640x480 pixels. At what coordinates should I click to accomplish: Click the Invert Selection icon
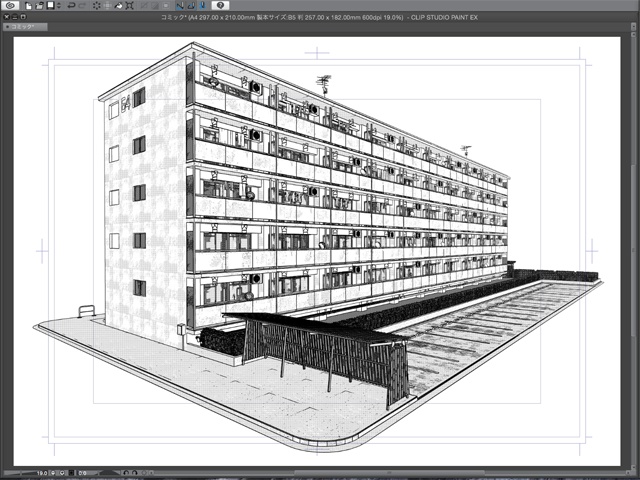pos(155,6)
